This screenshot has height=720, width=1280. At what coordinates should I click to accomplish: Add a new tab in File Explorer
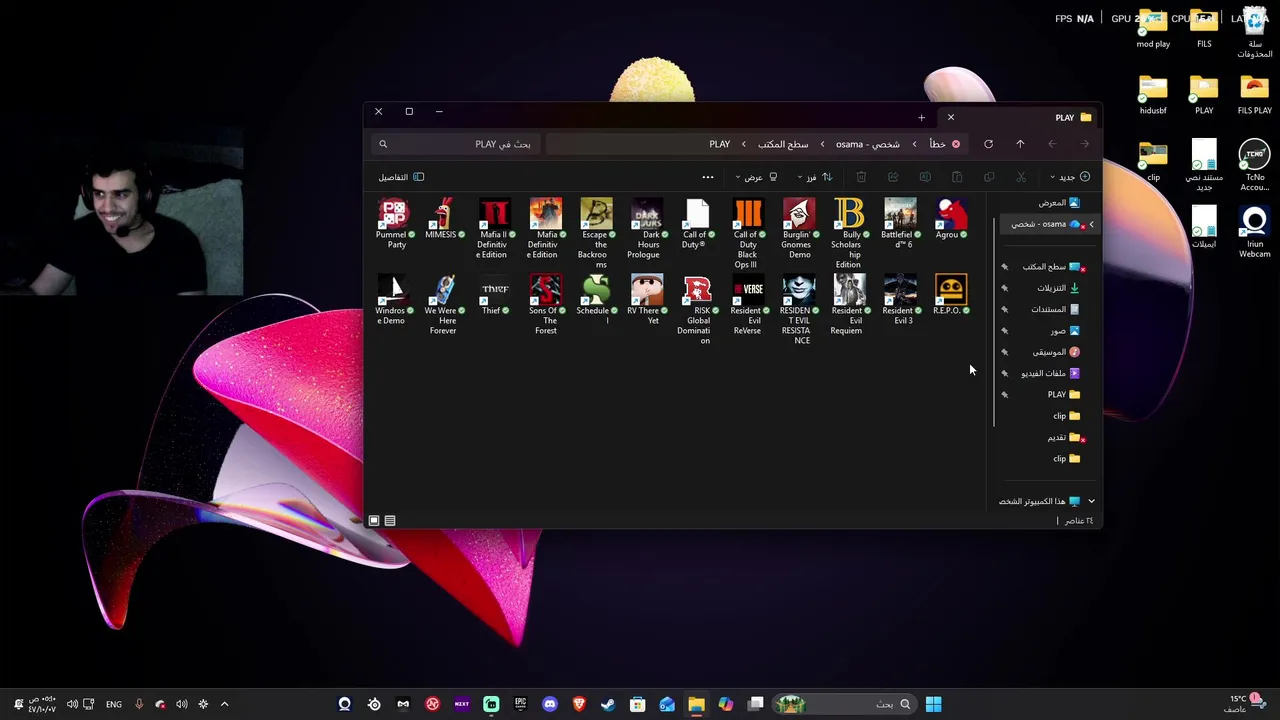[921, 117]
